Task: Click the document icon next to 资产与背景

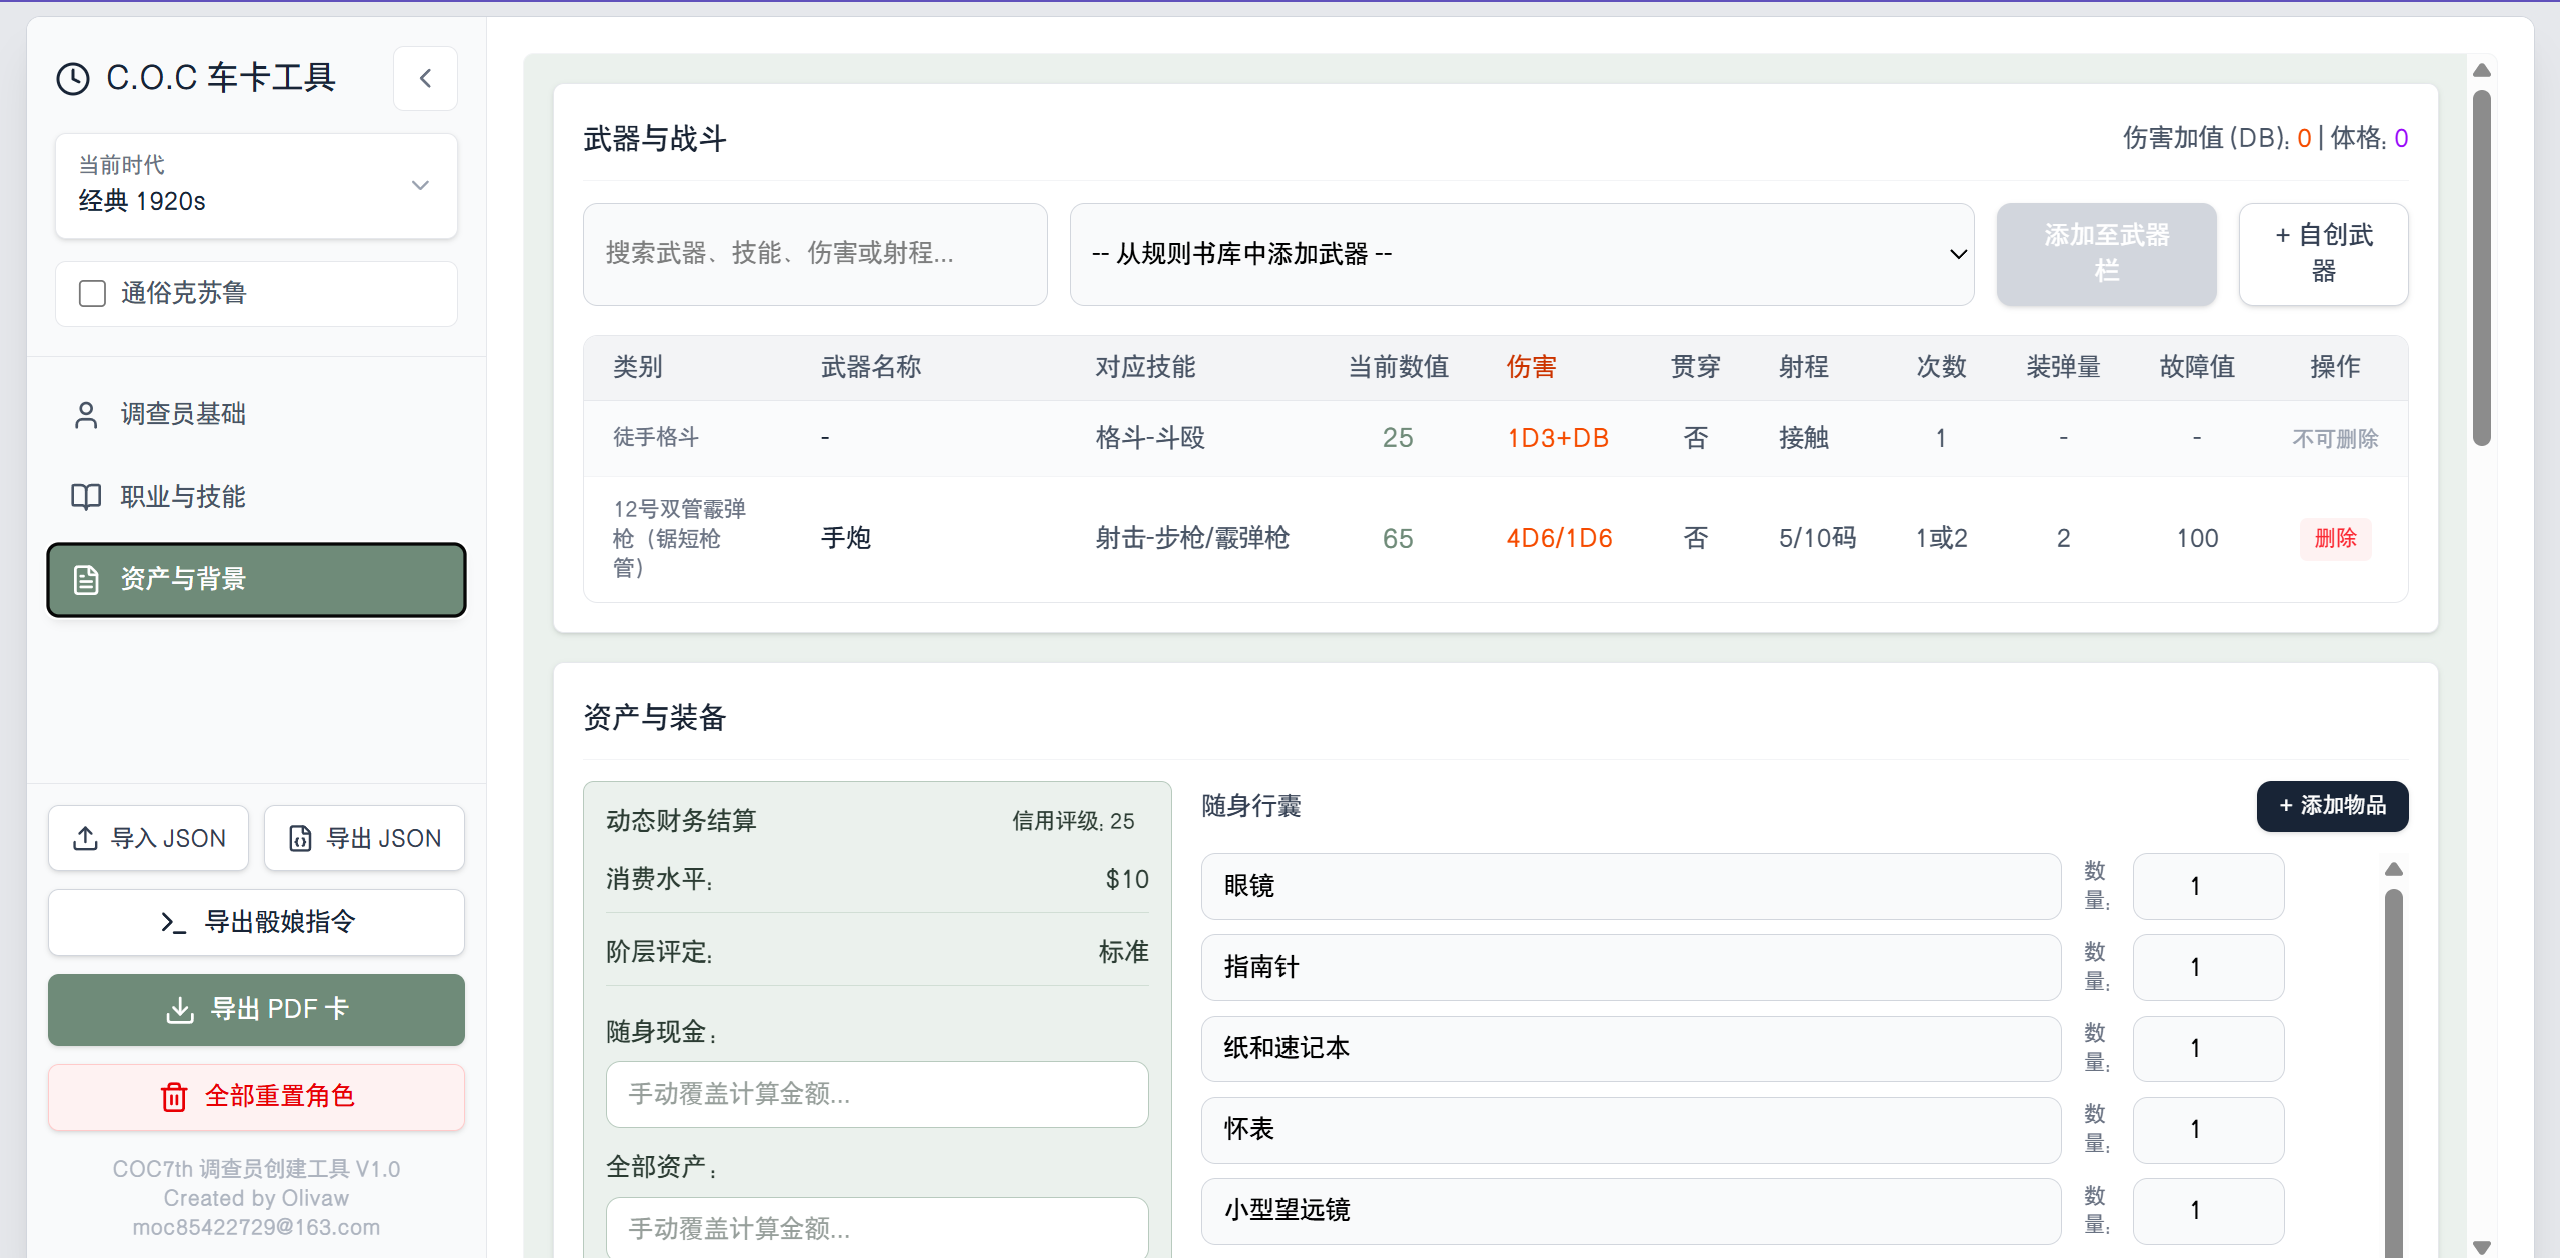Action: click(86, 579)
